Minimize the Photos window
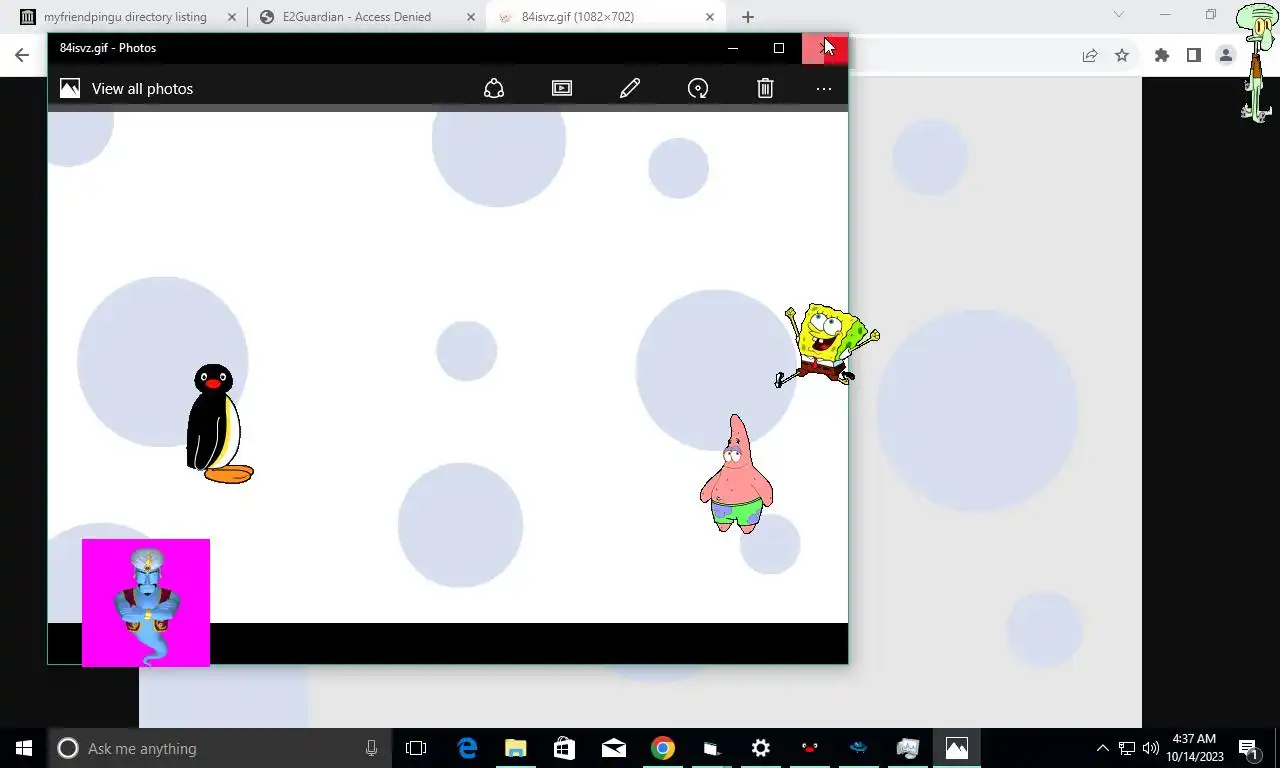1280x768 pixels. point(733,48)
